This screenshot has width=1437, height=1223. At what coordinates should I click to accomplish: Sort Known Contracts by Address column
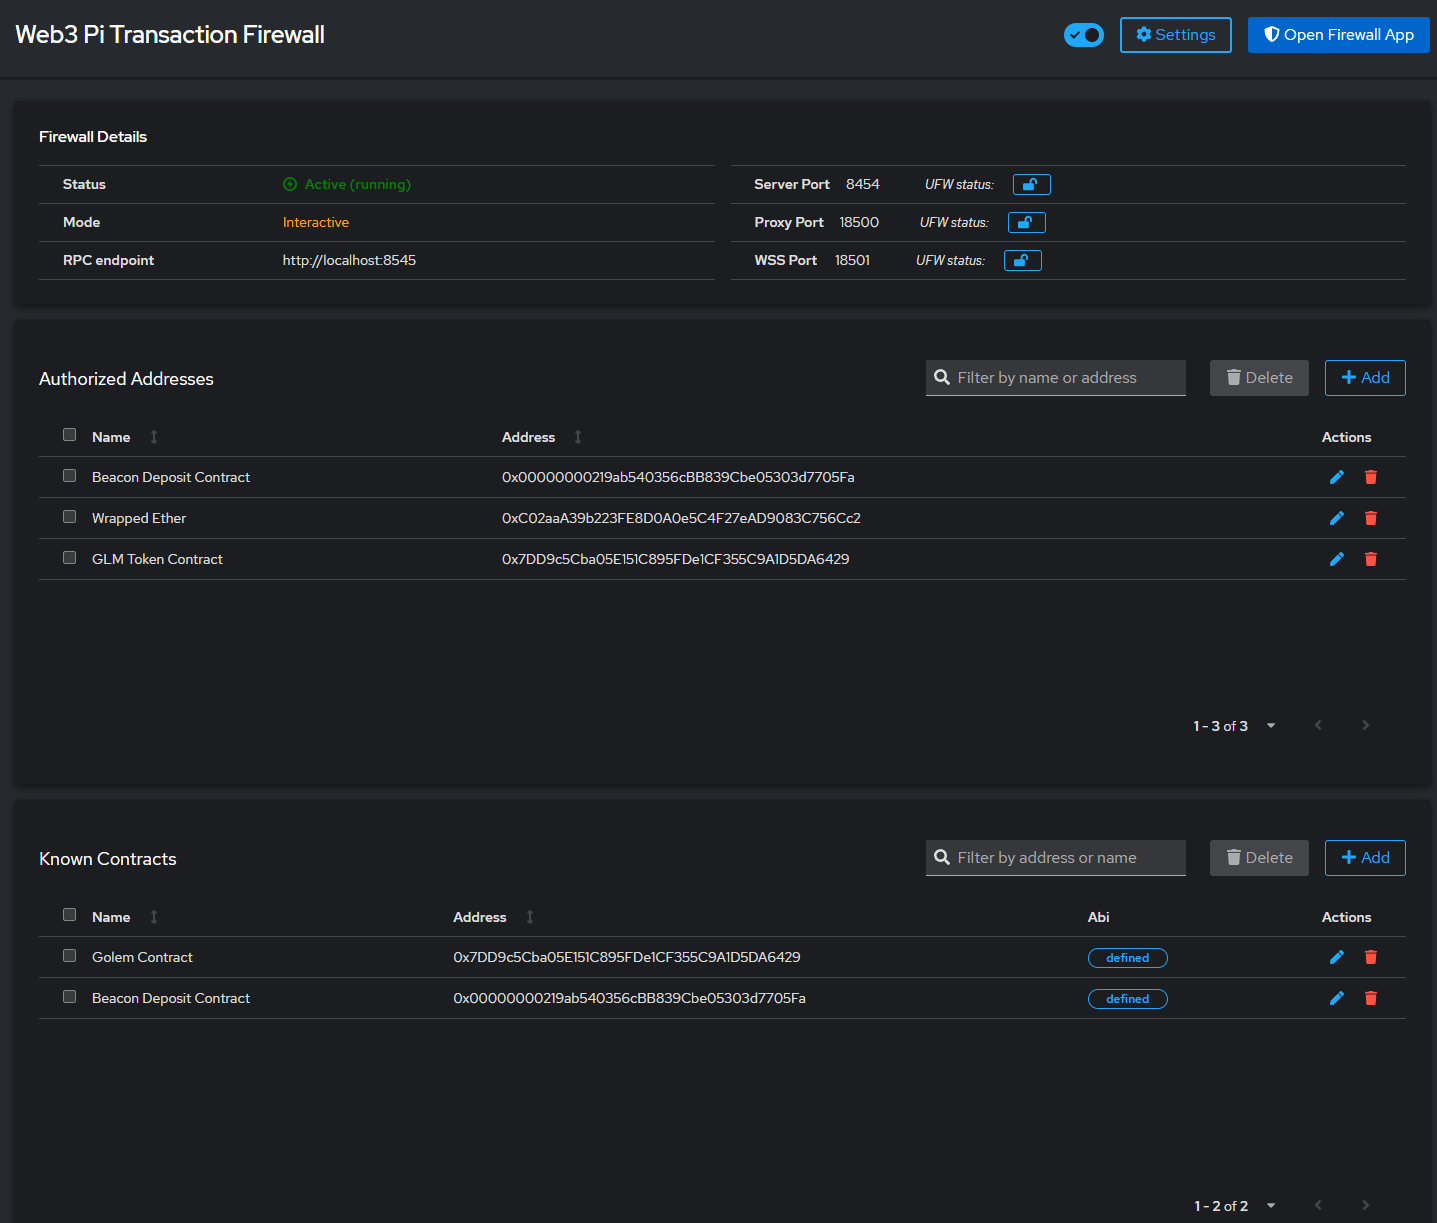[480, 917]
